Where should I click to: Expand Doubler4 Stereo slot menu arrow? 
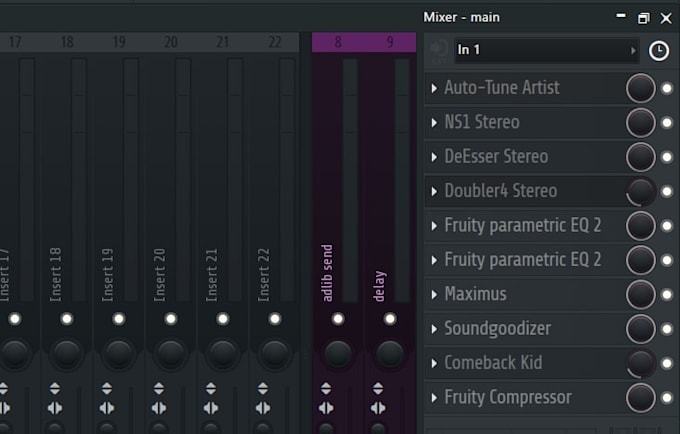434,191
